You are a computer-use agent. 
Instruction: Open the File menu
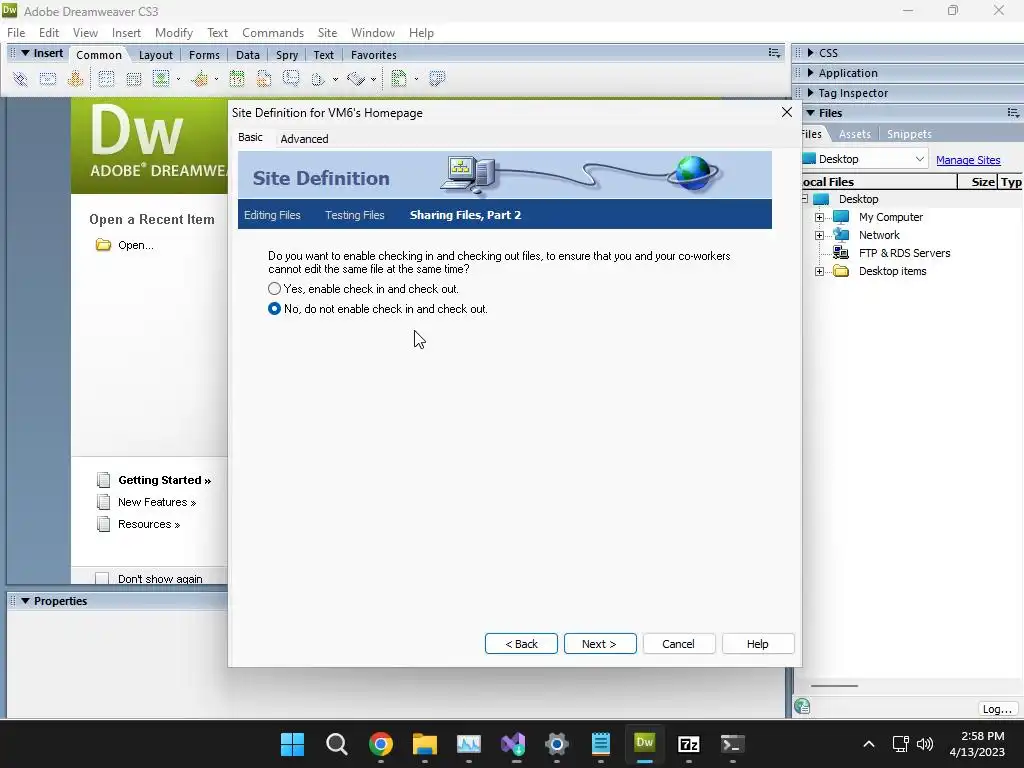[x=16, y=33]
